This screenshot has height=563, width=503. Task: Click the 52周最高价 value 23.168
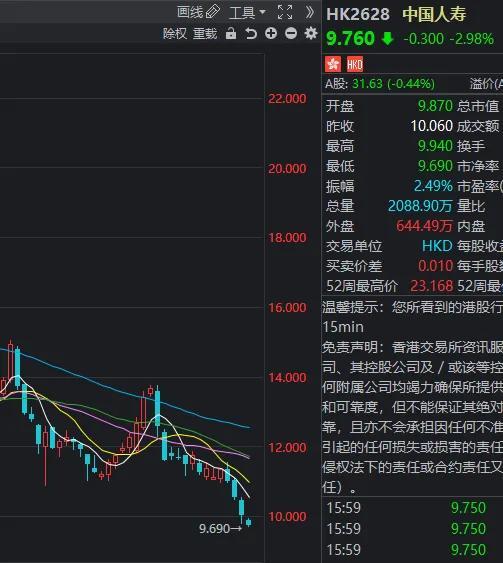pos(432,286)
